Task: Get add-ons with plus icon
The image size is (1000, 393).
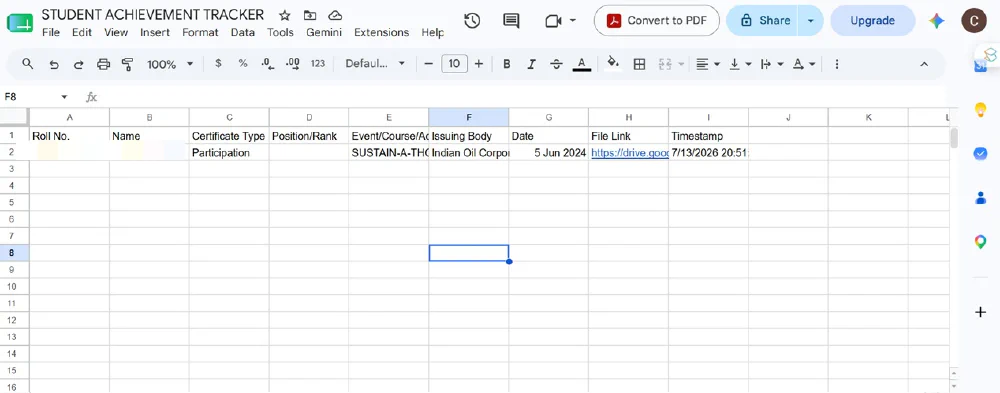Action: [x=981, y=312]
